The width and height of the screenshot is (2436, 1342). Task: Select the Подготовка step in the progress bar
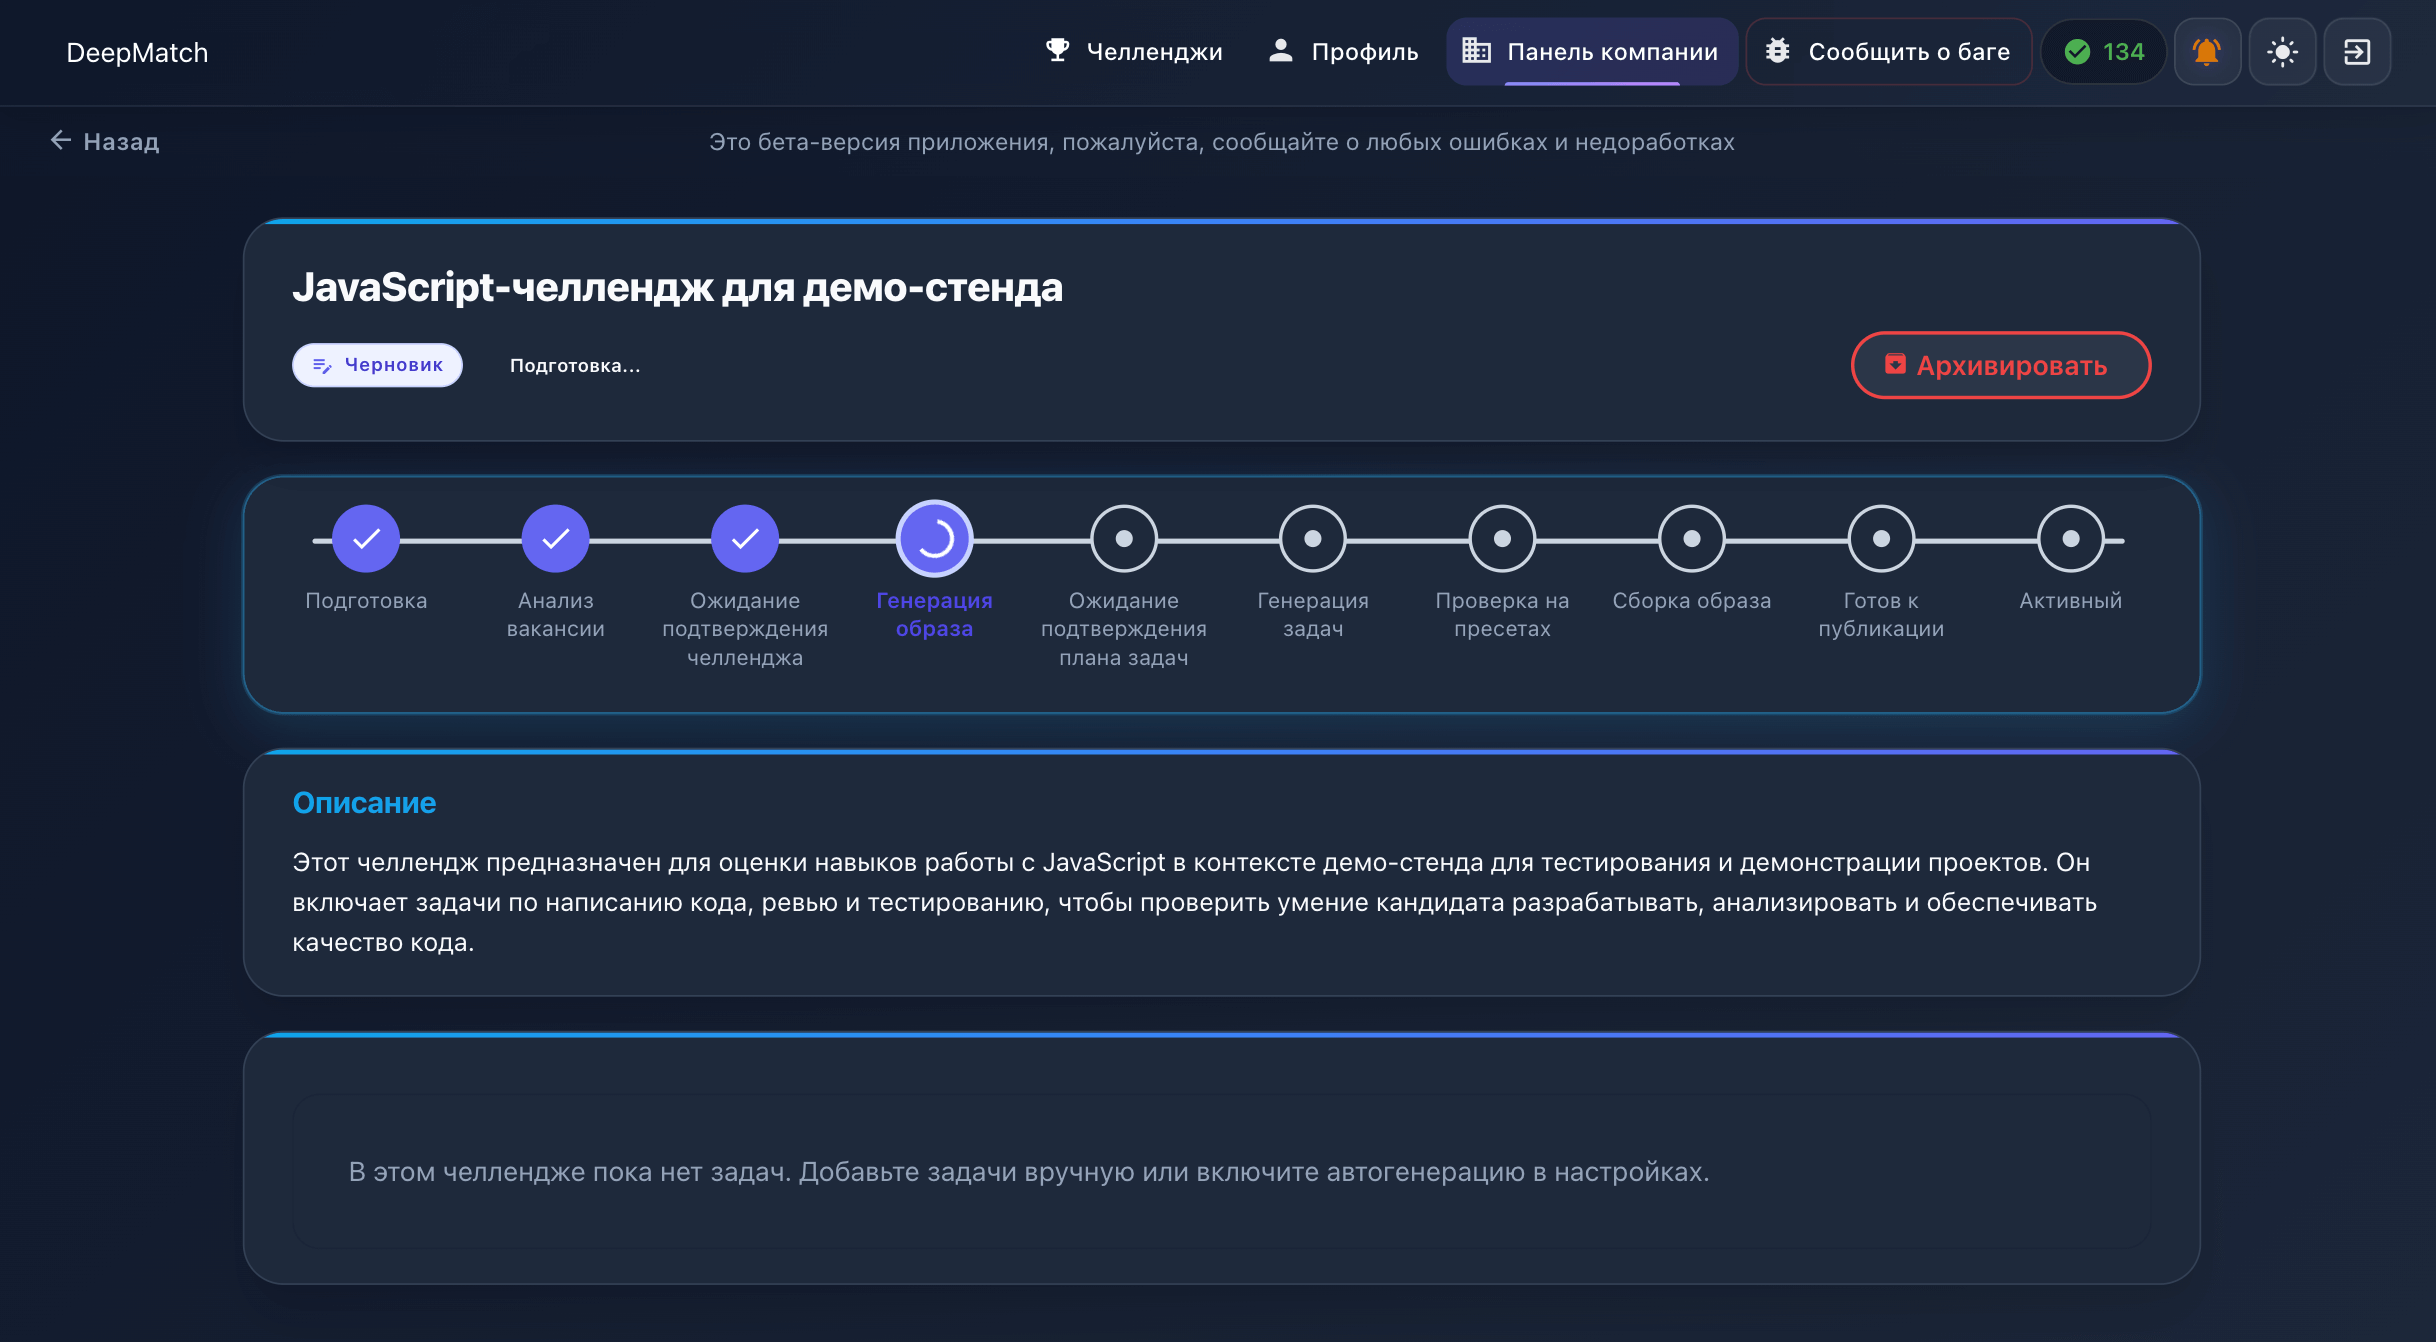[366, 537]
